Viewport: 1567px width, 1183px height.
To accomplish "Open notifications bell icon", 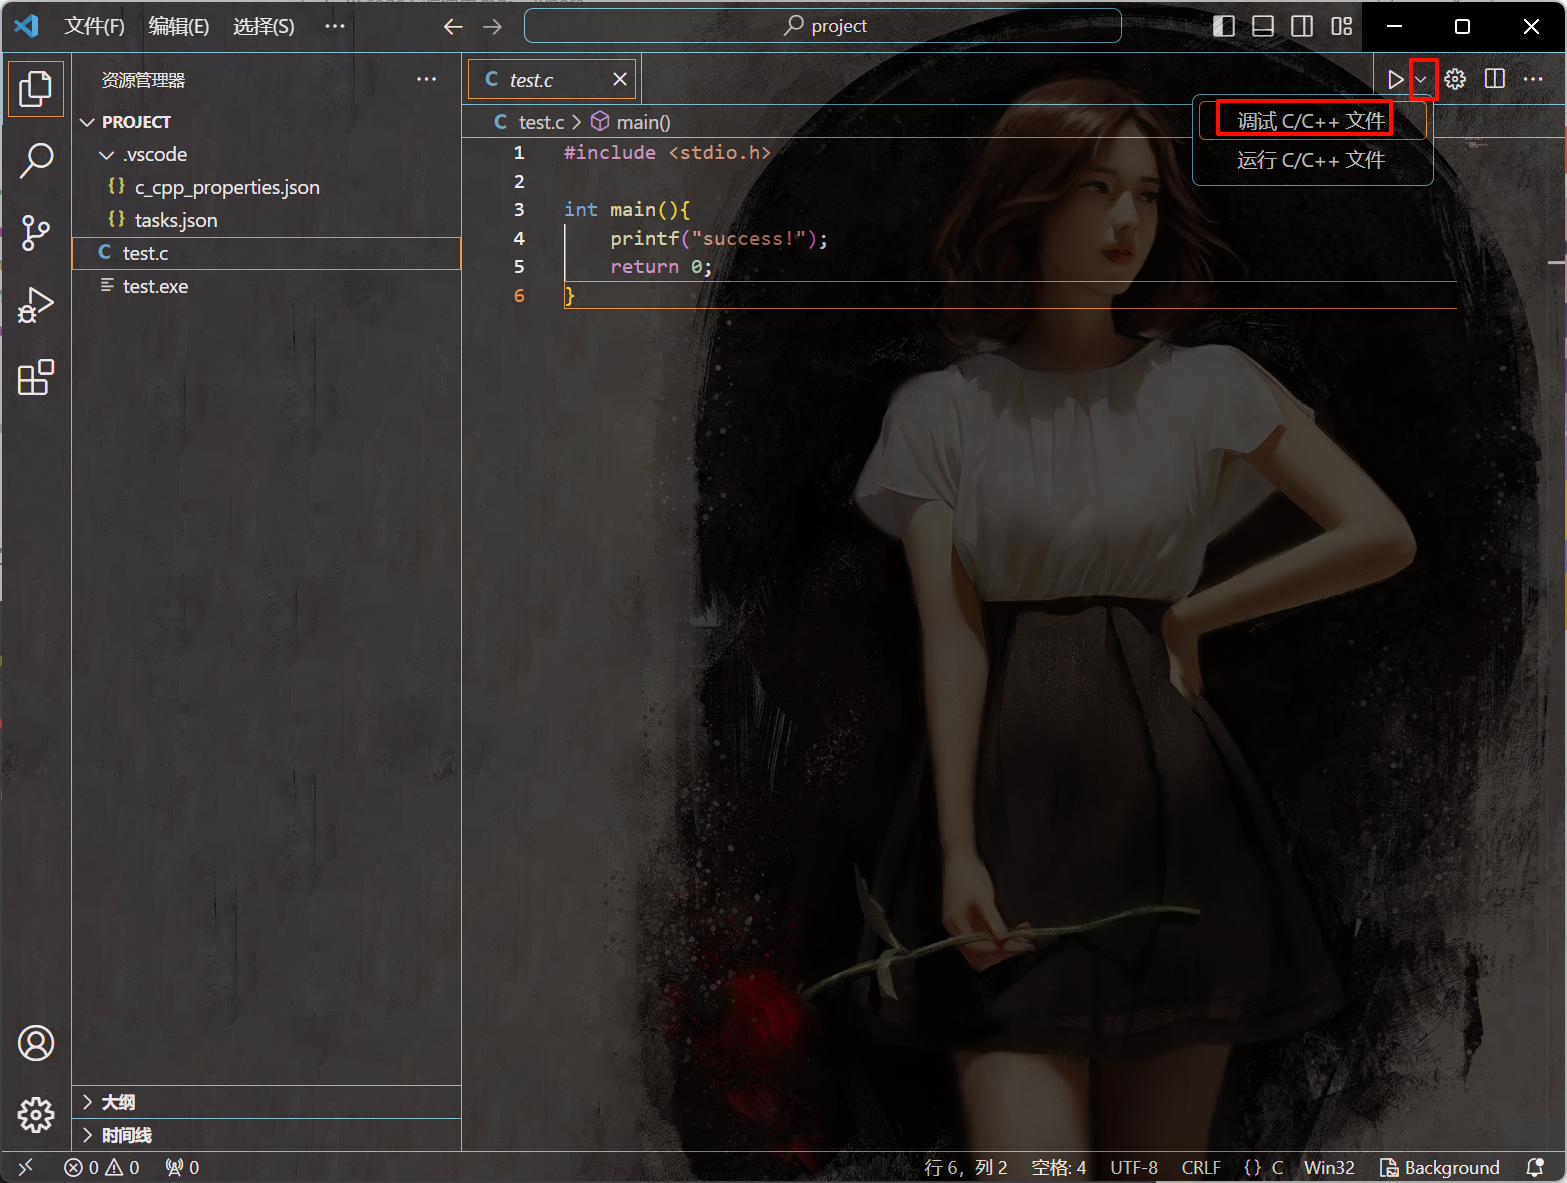I will [x=1535, y=1167].
